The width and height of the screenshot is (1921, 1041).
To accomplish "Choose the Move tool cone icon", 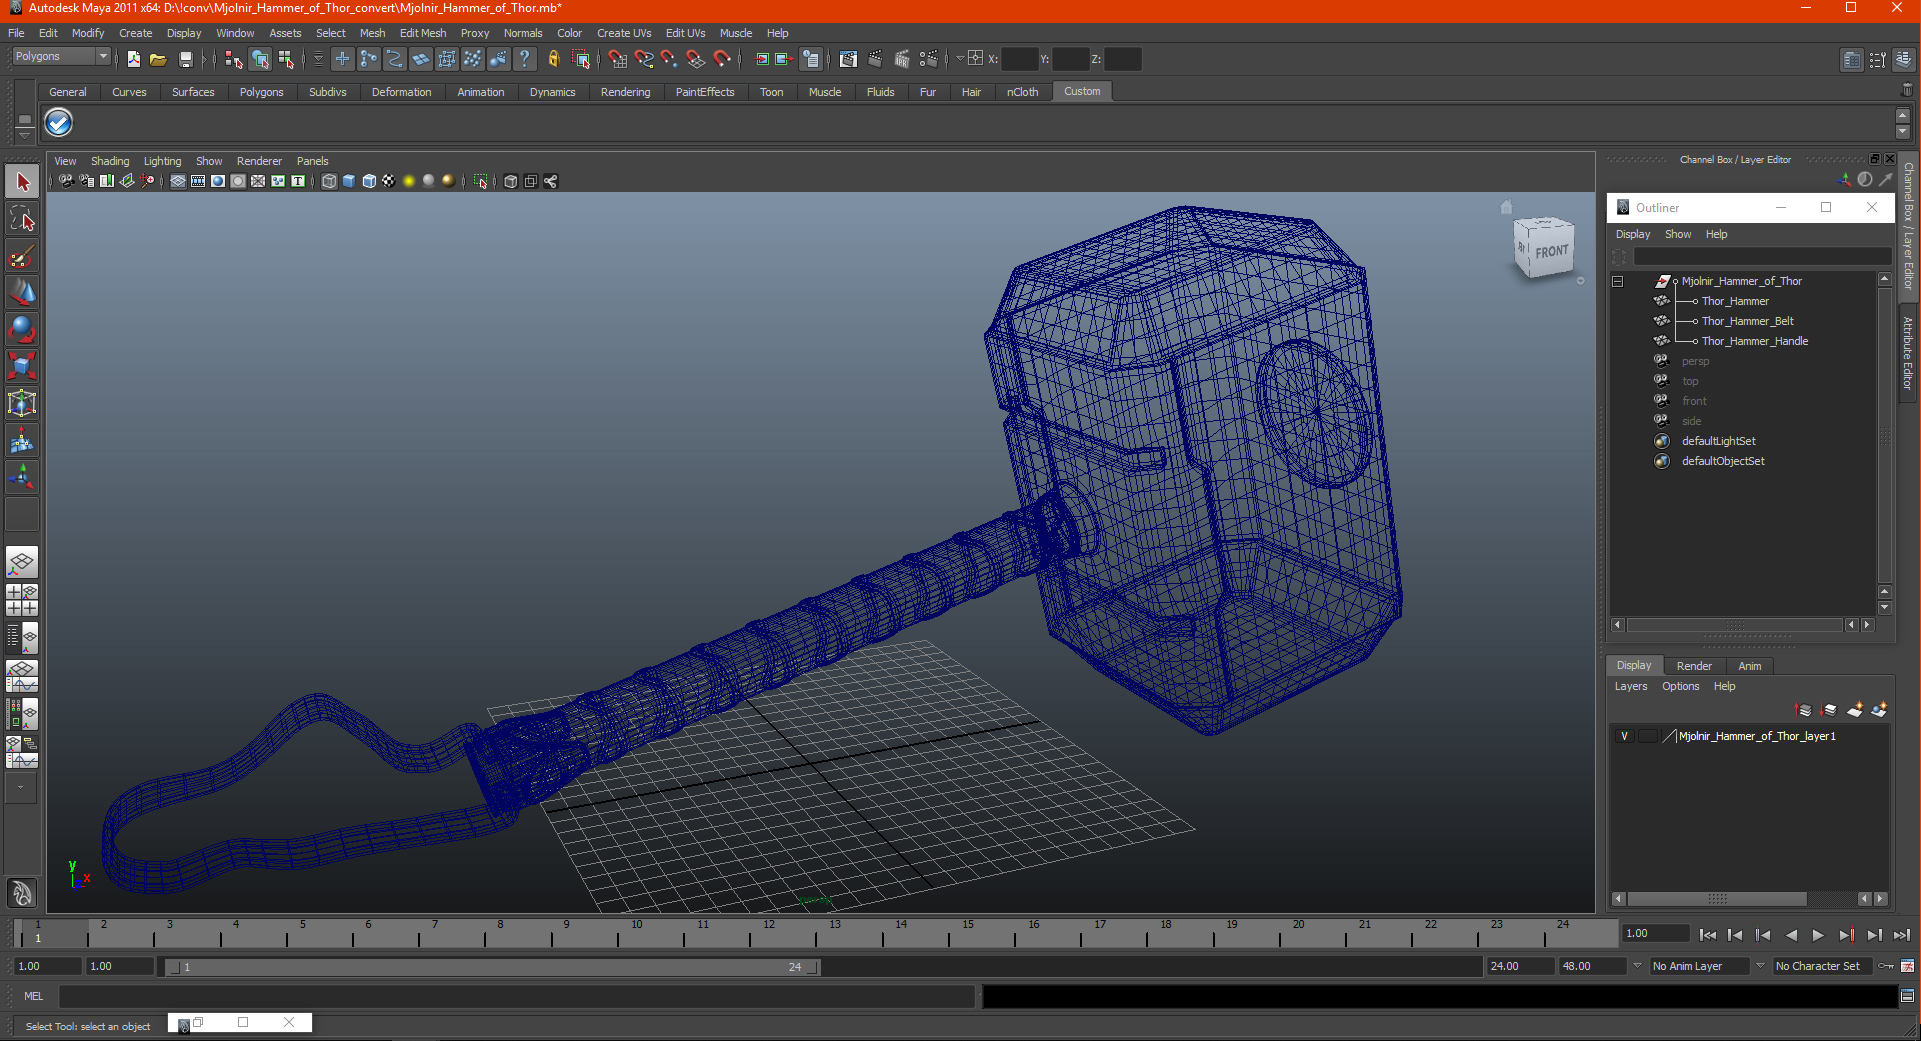I will (22, 292).
